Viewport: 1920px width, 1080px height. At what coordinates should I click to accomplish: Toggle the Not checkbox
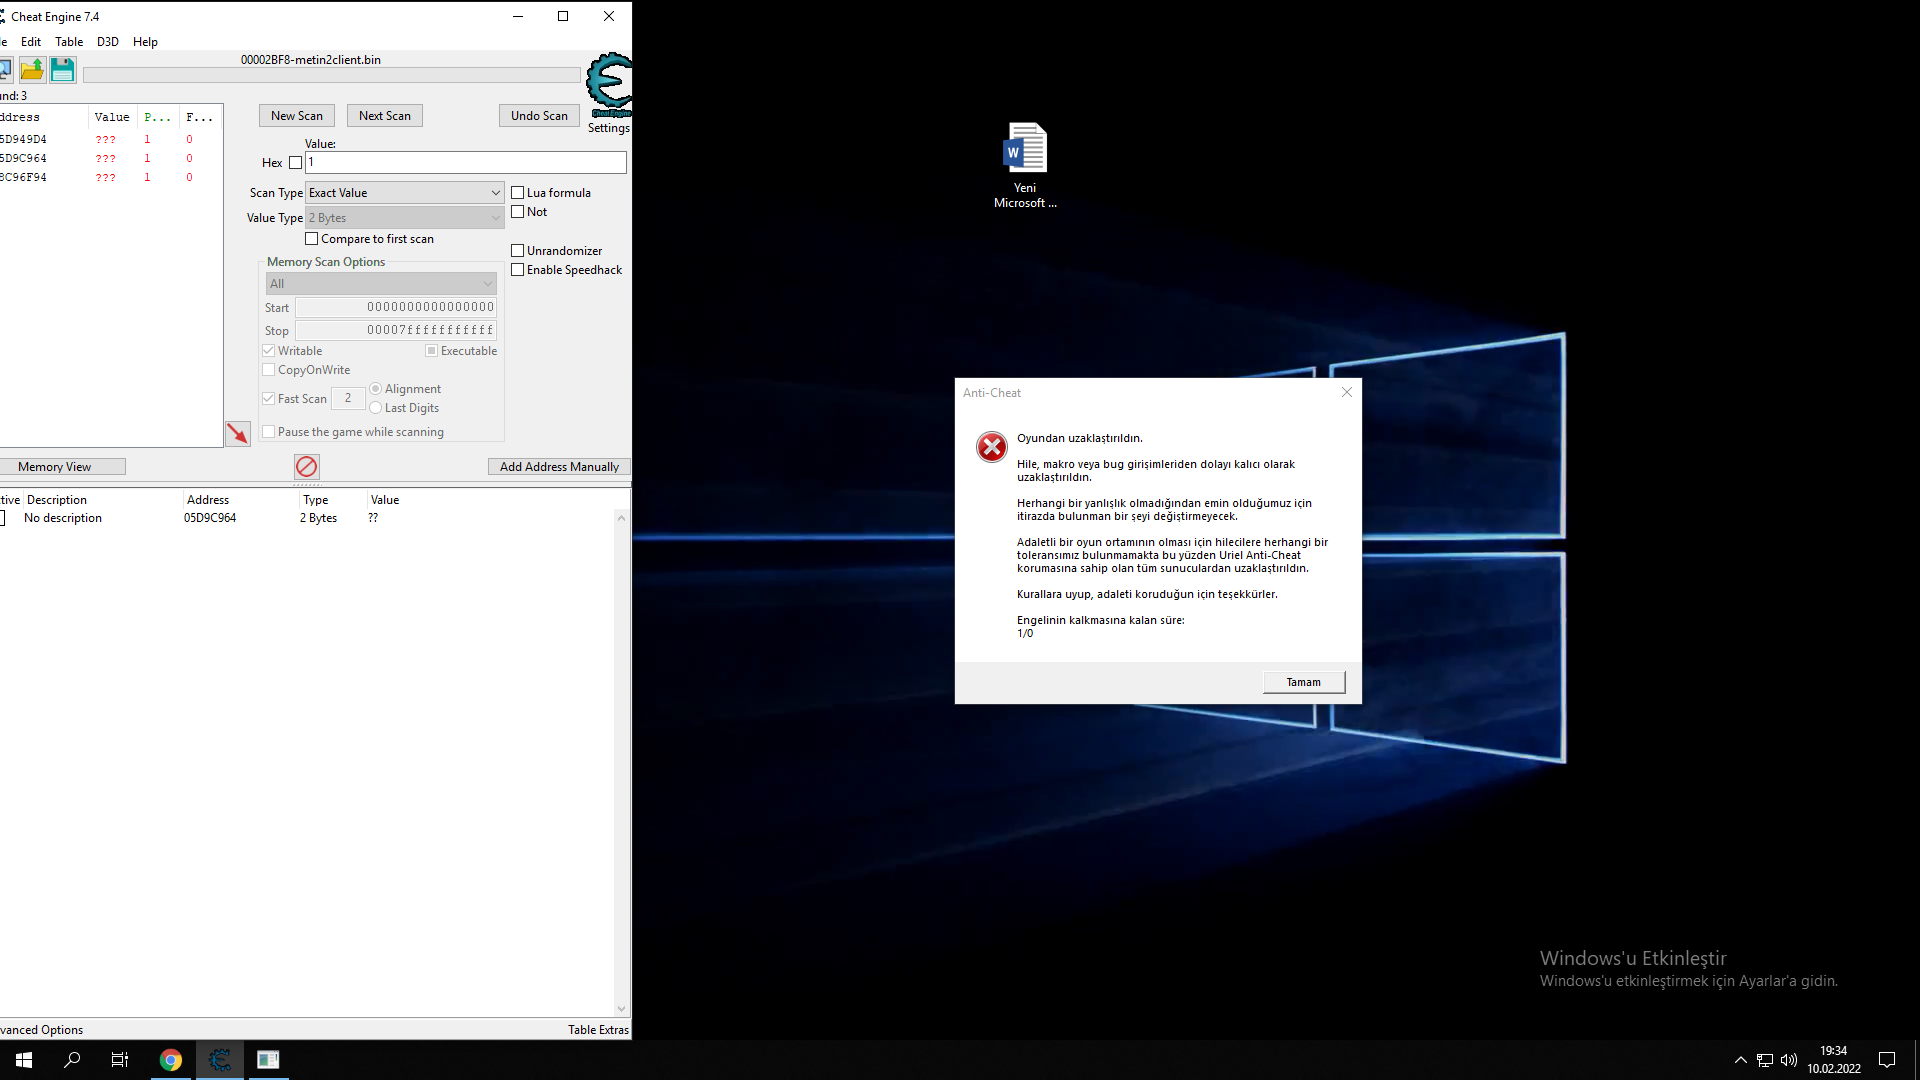pos(518,212)
